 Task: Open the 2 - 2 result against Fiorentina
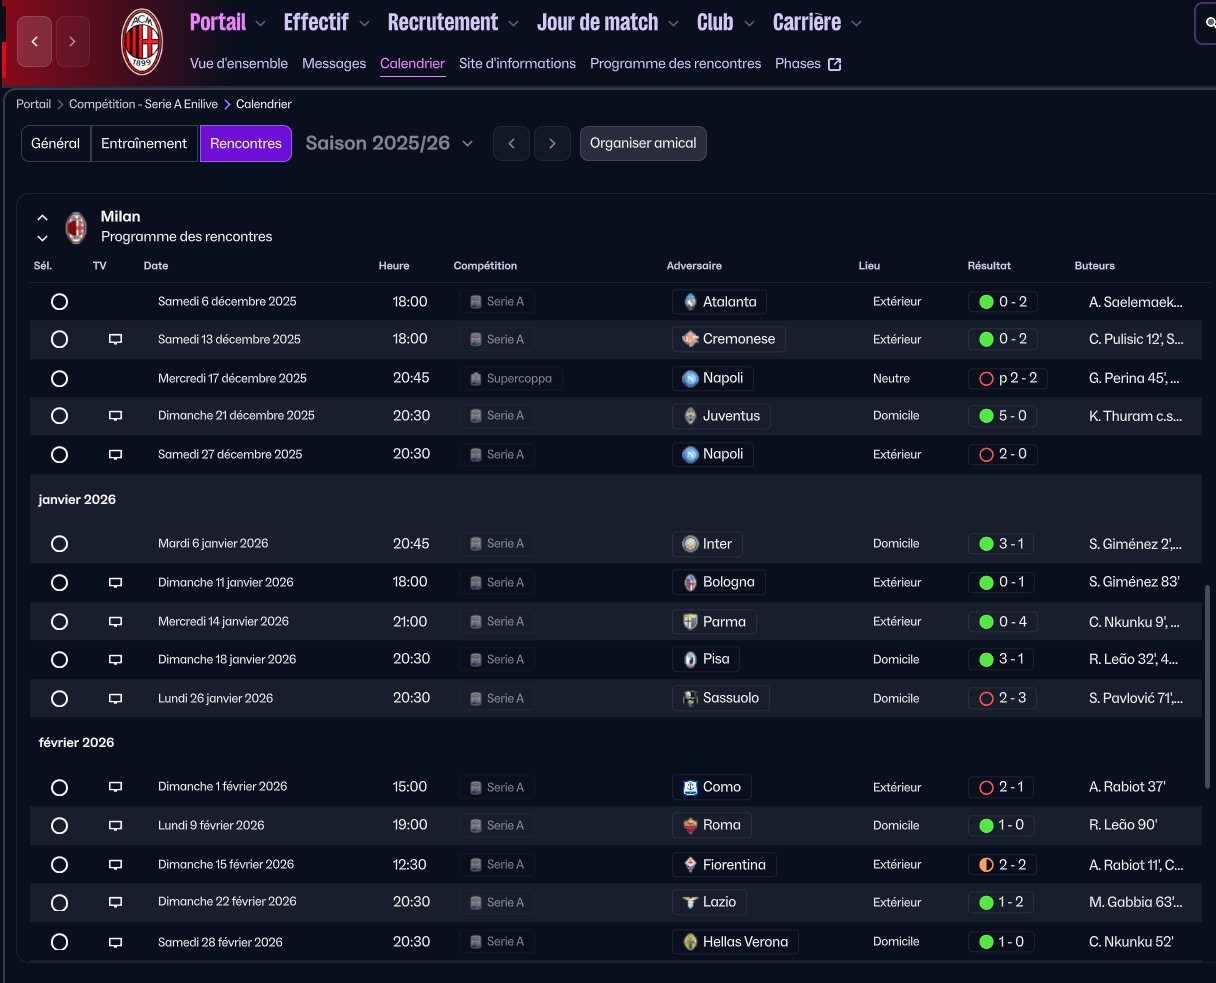tap(1001, 865)
